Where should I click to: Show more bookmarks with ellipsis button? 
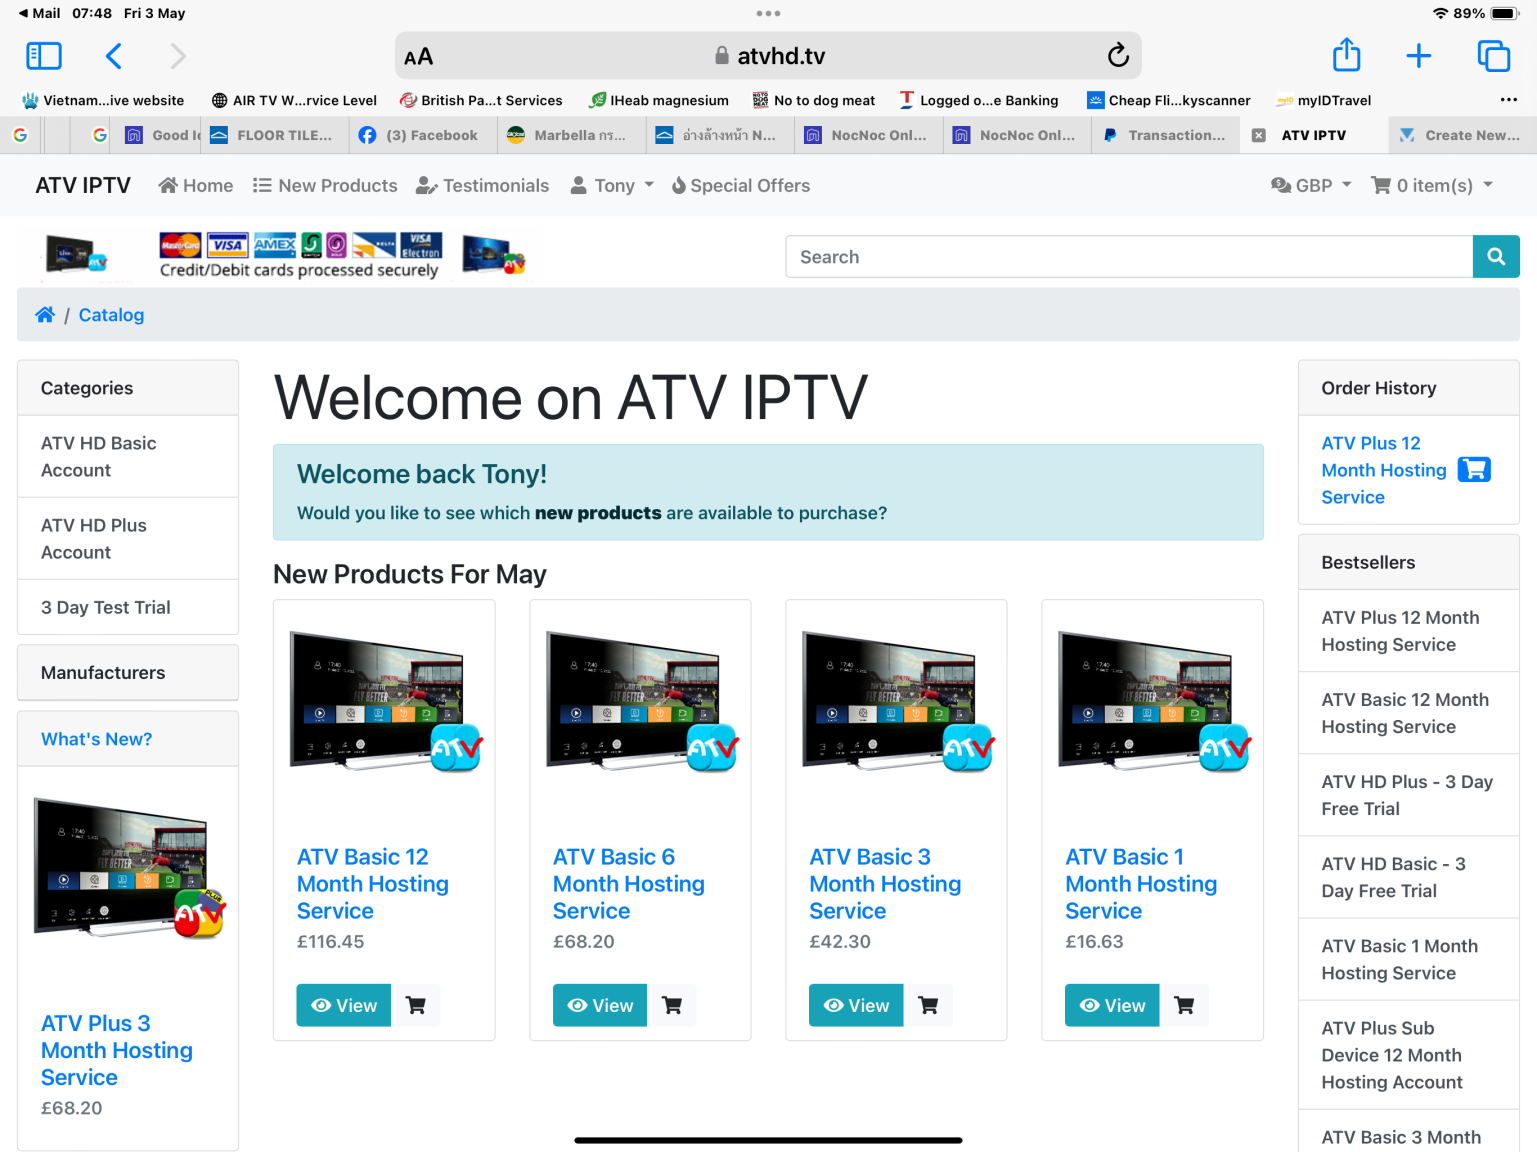pyautogui.click(x=1508, y=100)
